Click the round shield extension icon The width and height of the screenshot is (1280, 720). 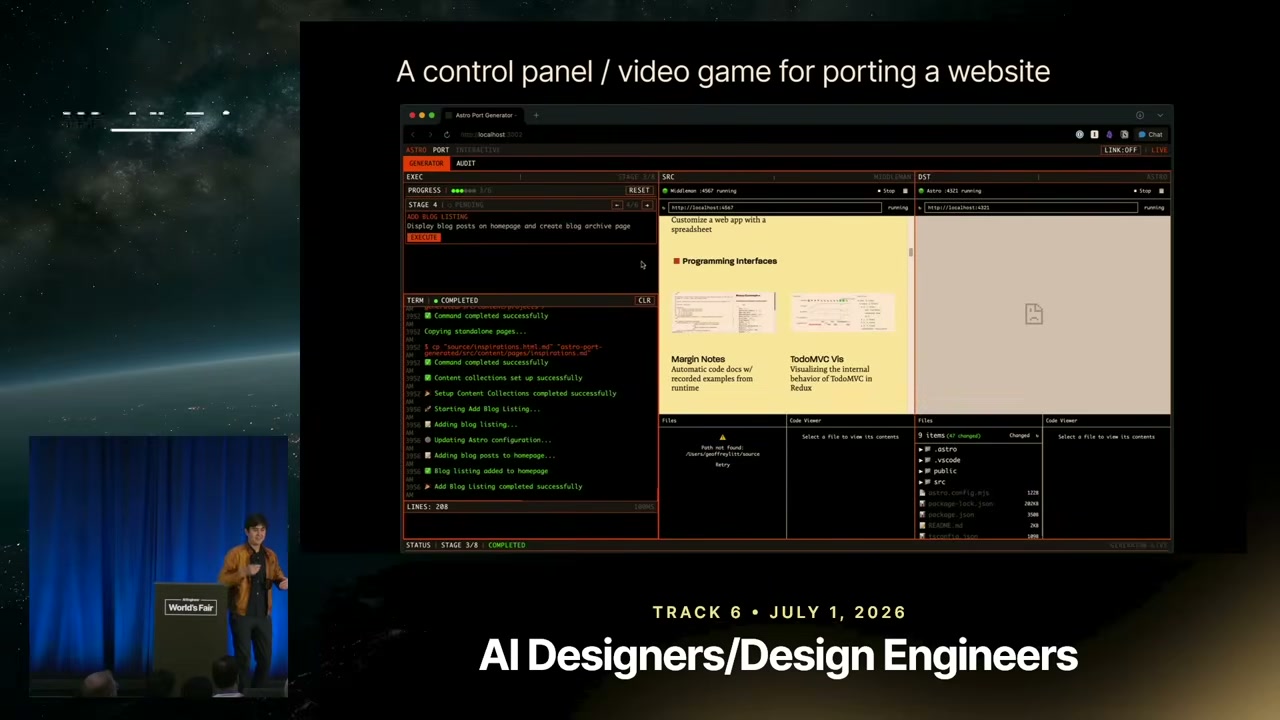(1079, 135)
